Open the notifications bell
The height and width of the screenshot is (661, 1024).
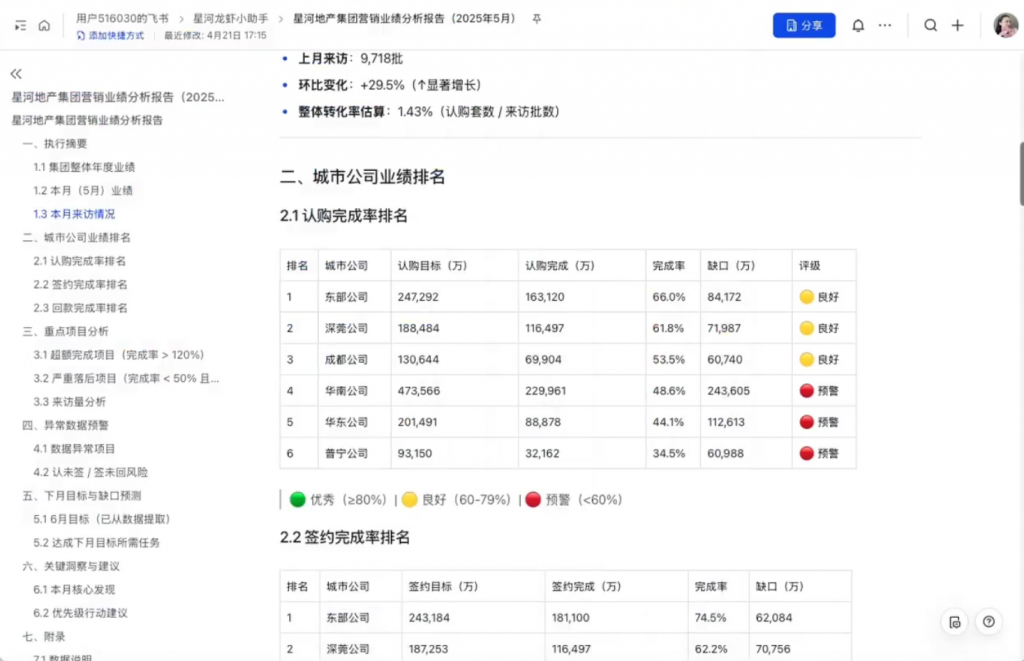pos(858,25)
